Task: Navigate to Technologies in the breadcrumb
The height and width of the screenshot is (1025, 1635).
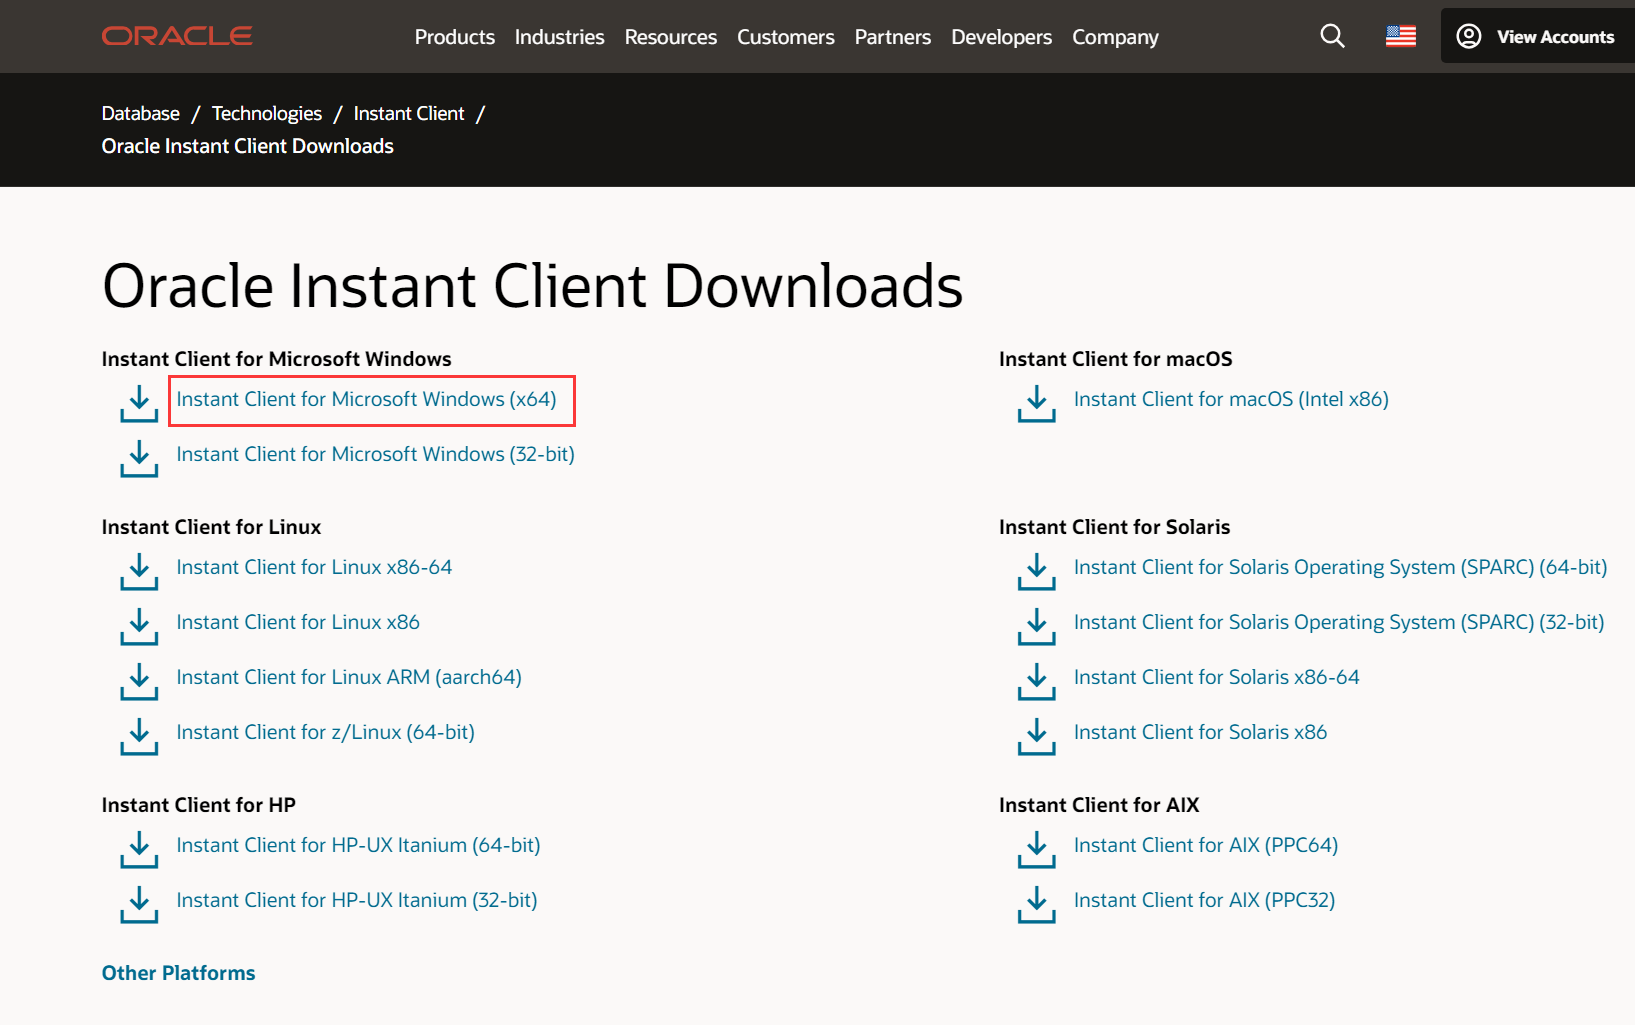Action: 266,114
